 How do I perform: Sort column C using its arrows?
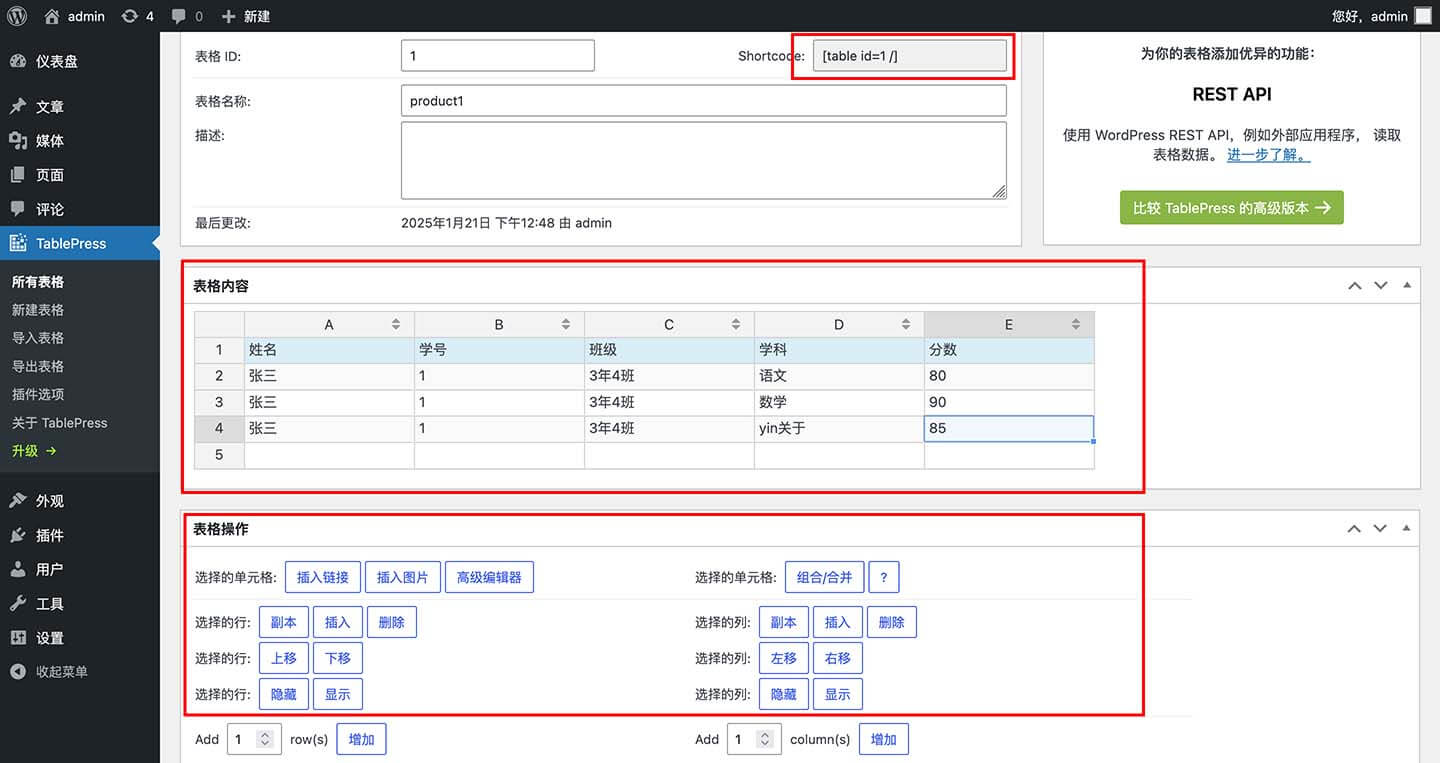(736, 325)
